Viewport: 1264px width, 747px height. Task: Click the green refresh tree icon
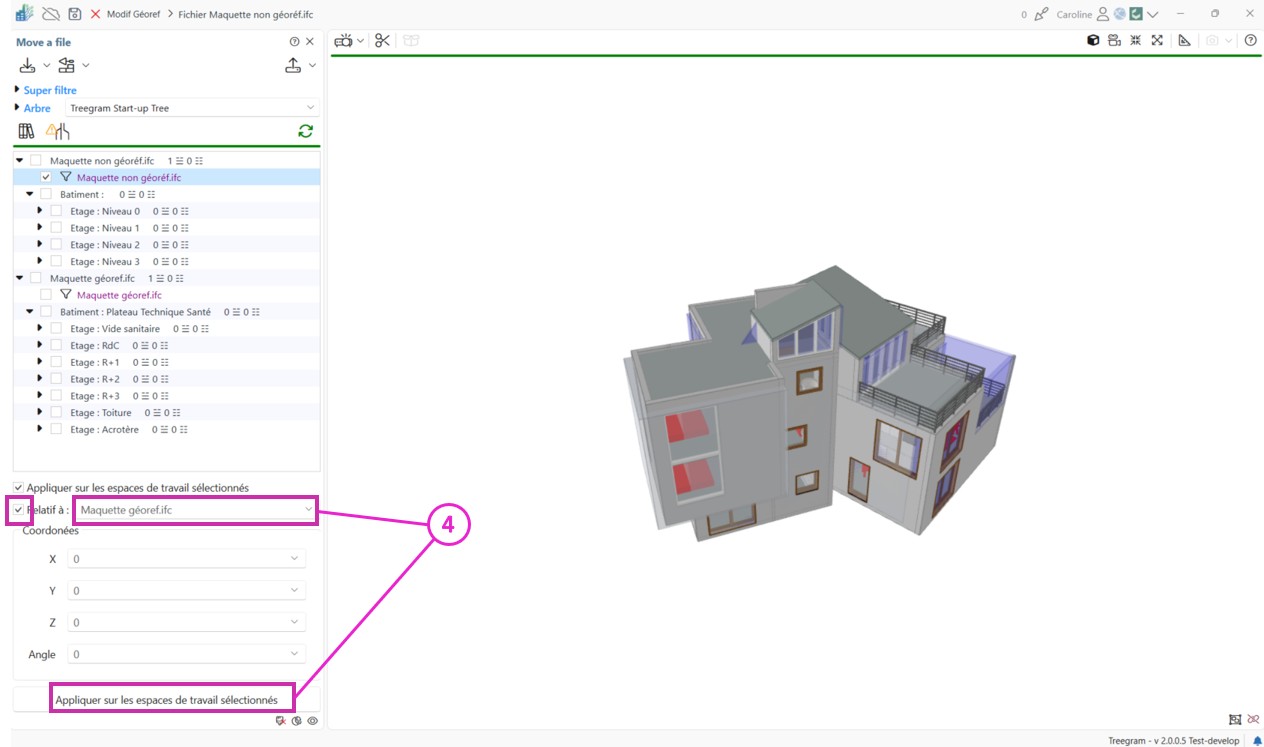click(305, 131)
